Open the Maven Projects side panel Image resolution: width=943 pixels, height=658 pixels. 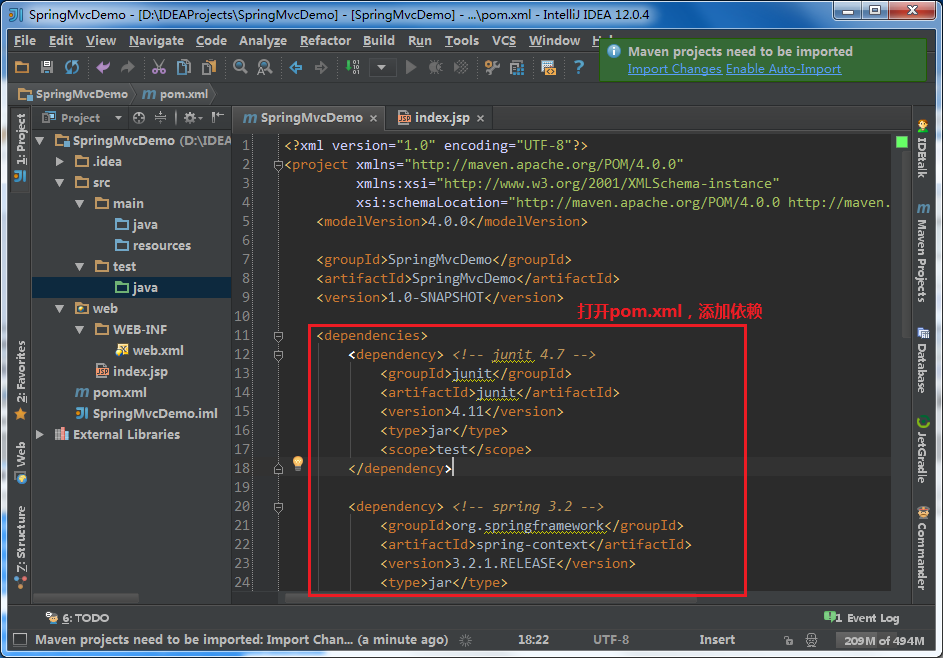pos(922,253)
